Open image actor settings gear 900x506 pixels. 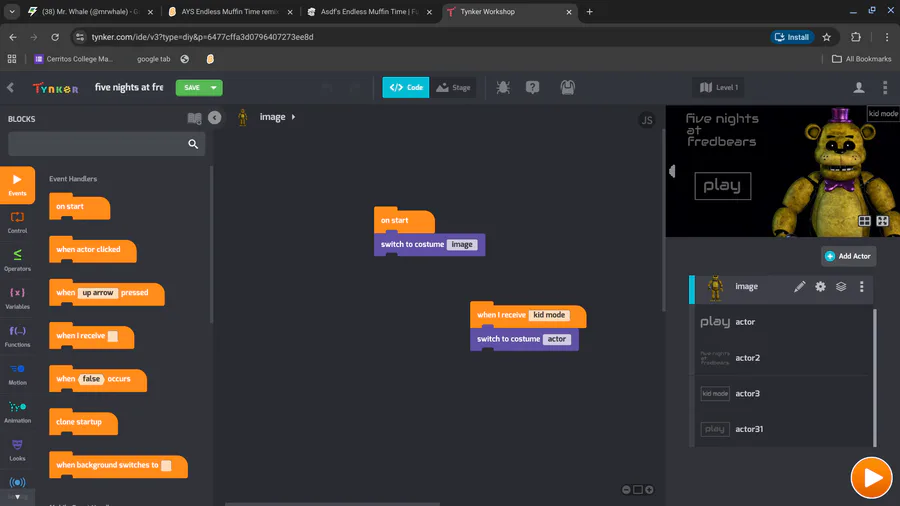click(x=820, y=286)
